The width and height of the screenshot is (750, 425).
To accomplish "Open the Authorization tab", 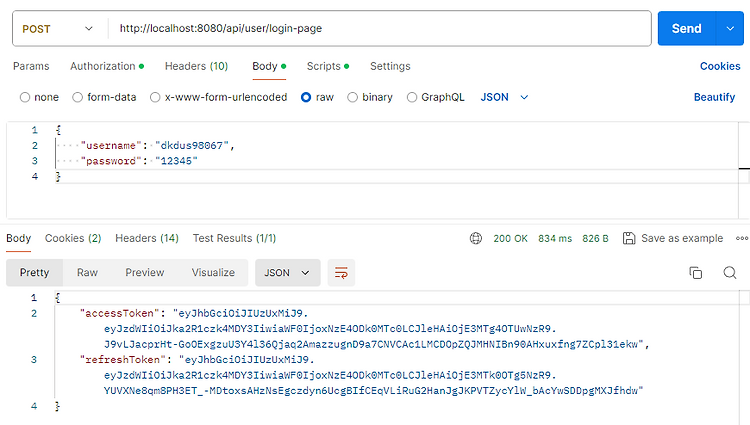I will click(x=107, y=66).
